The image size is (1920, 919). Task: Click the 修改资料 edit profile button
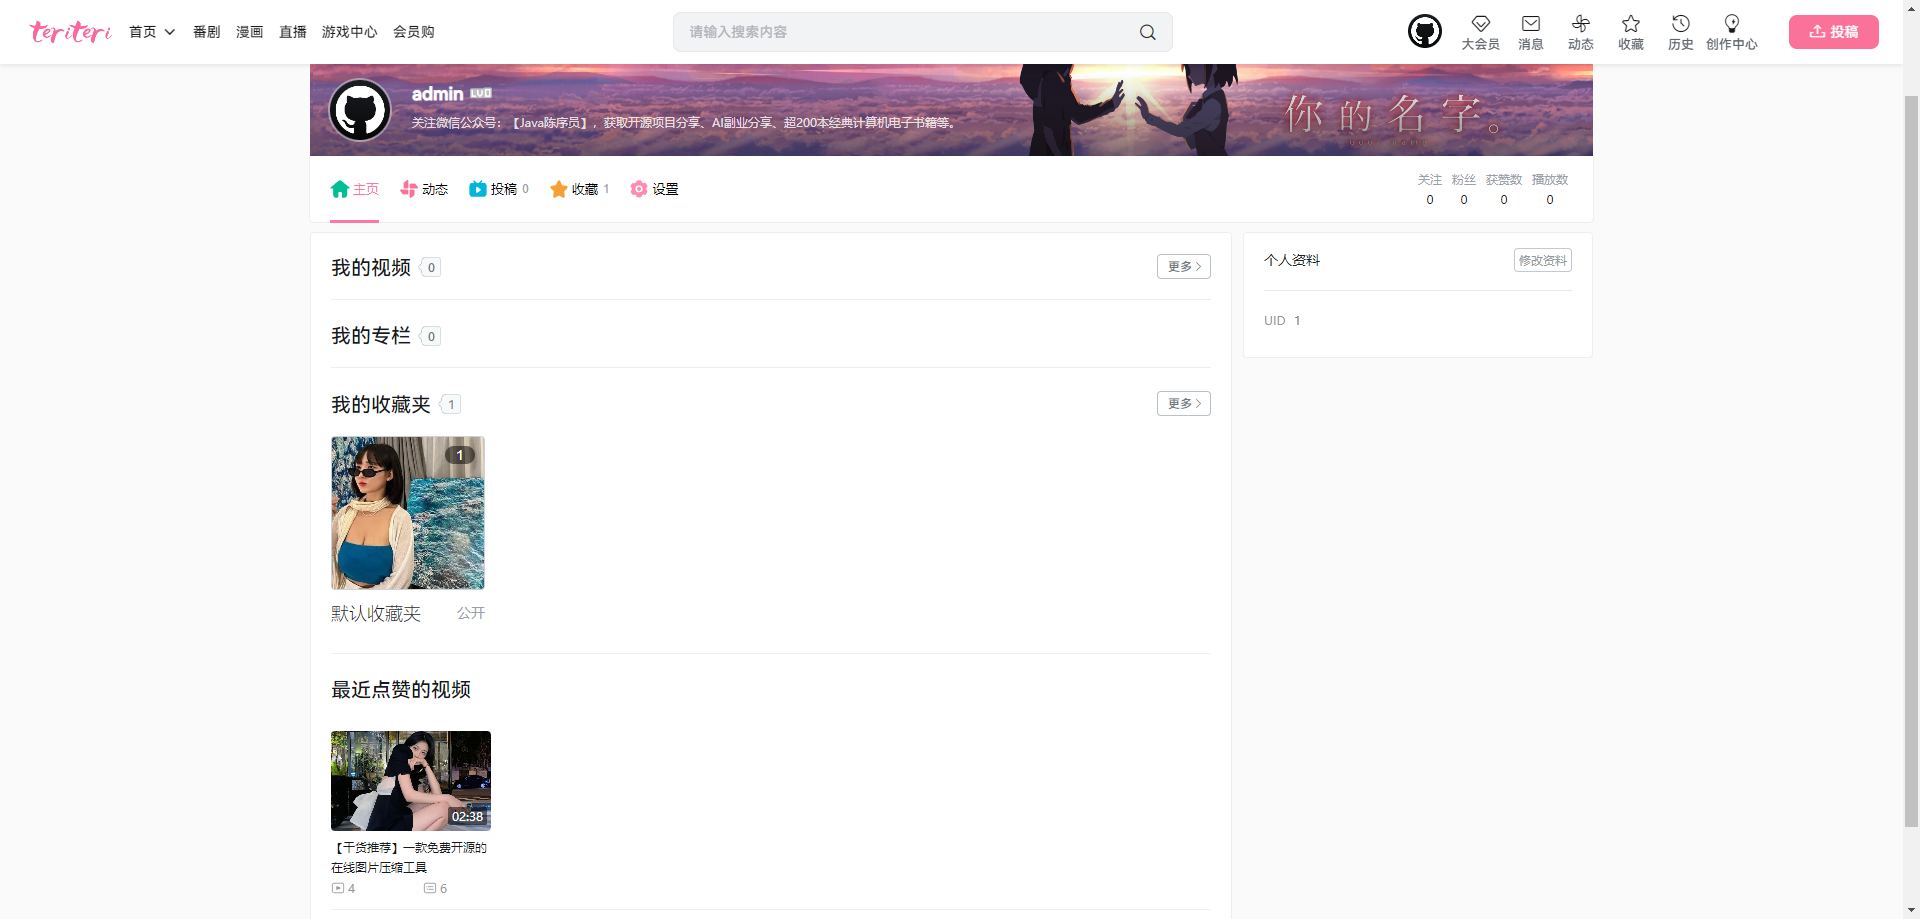(1542, 261)
